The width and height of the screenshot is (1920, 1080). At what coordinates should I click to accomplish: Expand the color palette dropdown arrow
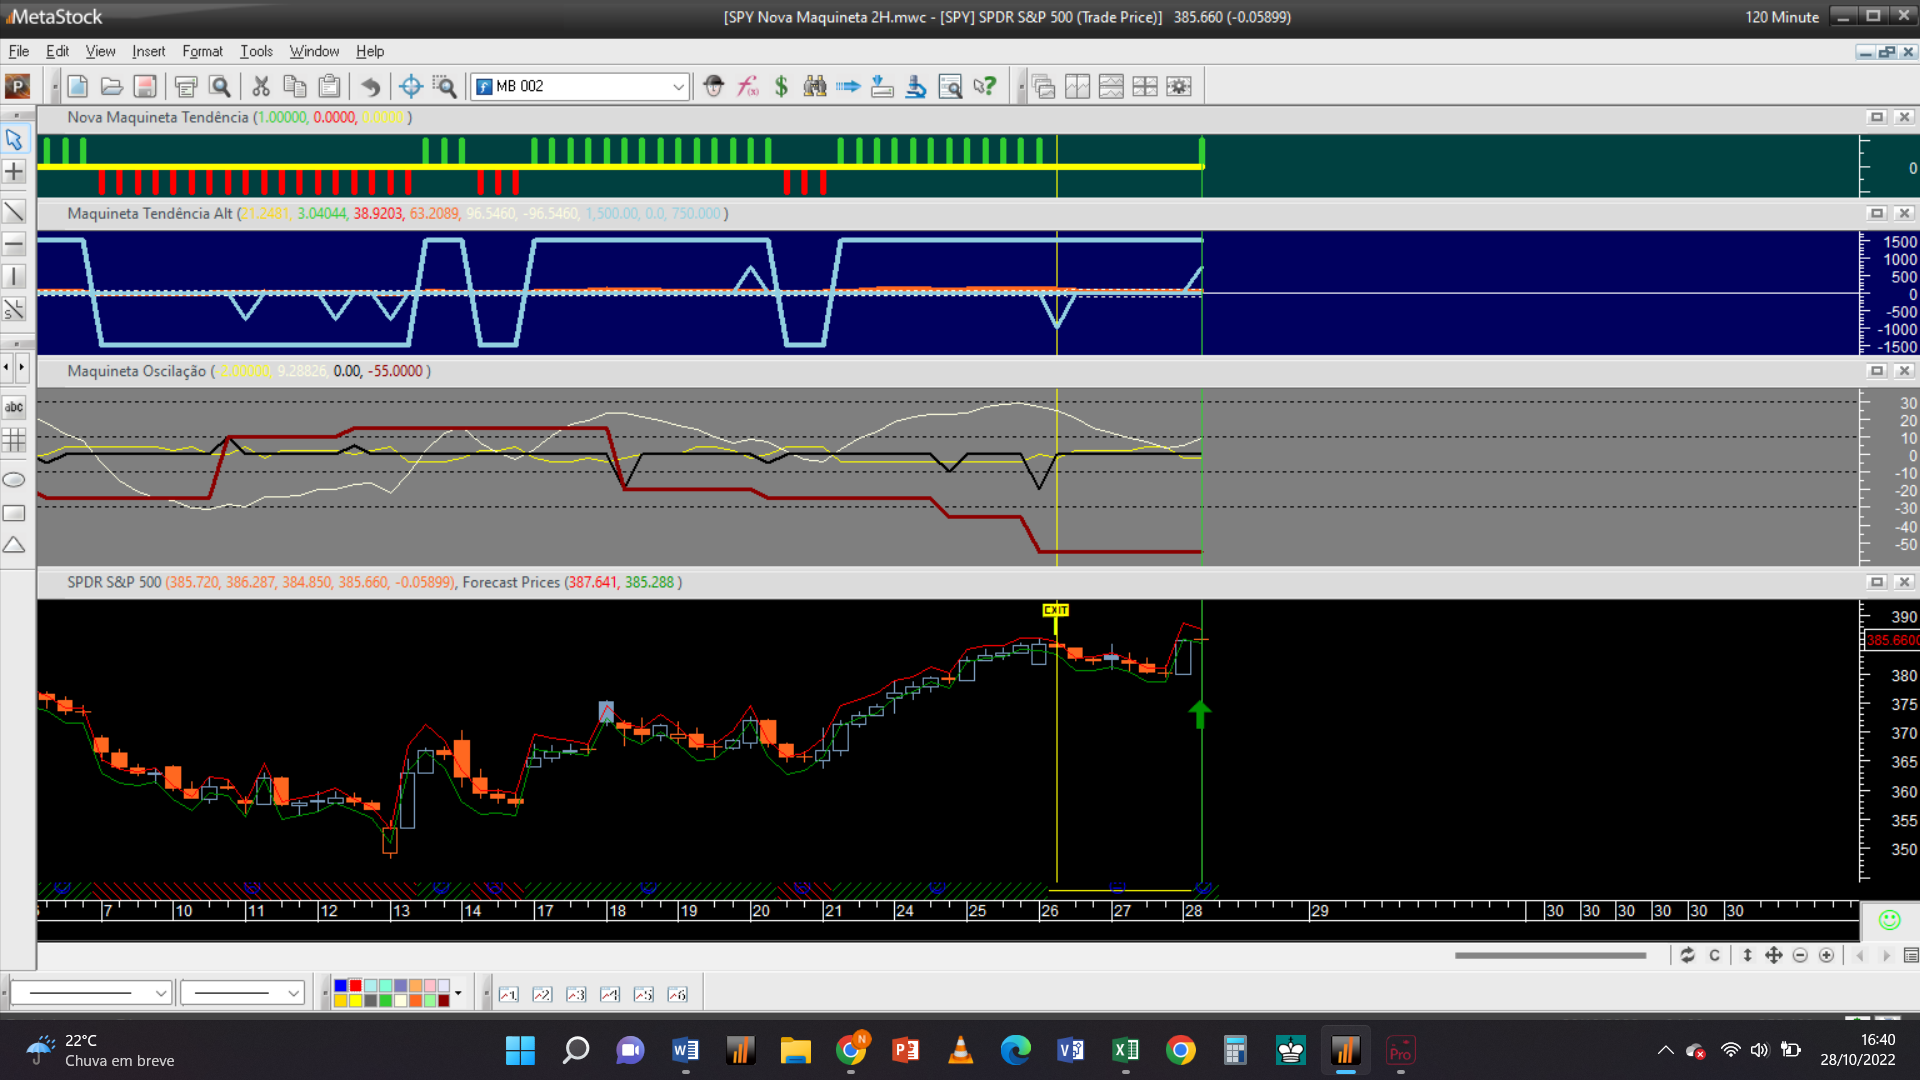458,993
